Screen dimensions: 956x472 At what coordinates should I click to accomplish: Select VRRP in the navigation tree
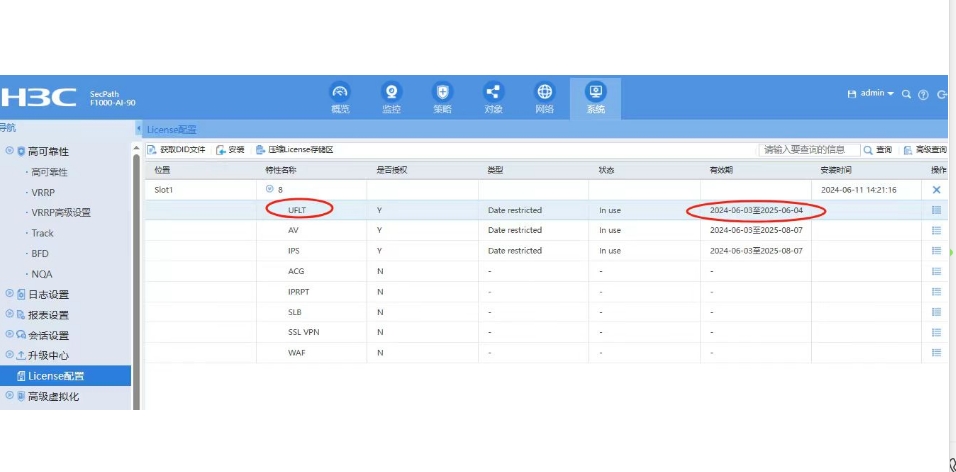43,193
